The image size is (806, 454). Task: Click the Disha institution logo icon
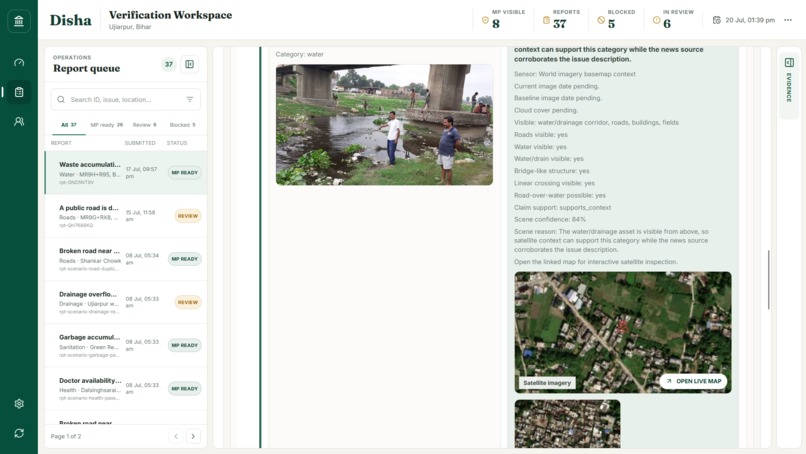click(19, 21)
